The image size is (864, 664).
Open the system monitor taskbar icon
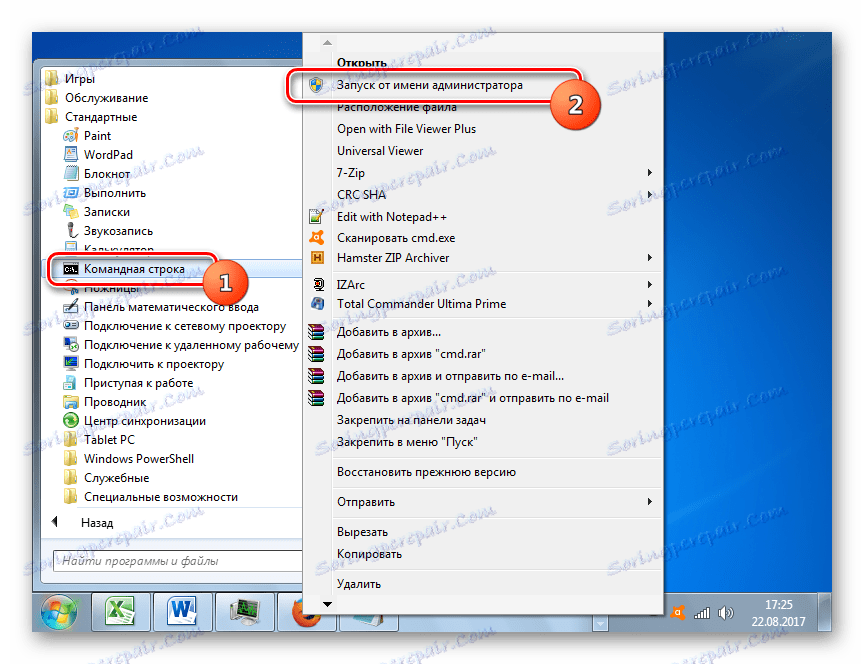[x=244, y=611]
